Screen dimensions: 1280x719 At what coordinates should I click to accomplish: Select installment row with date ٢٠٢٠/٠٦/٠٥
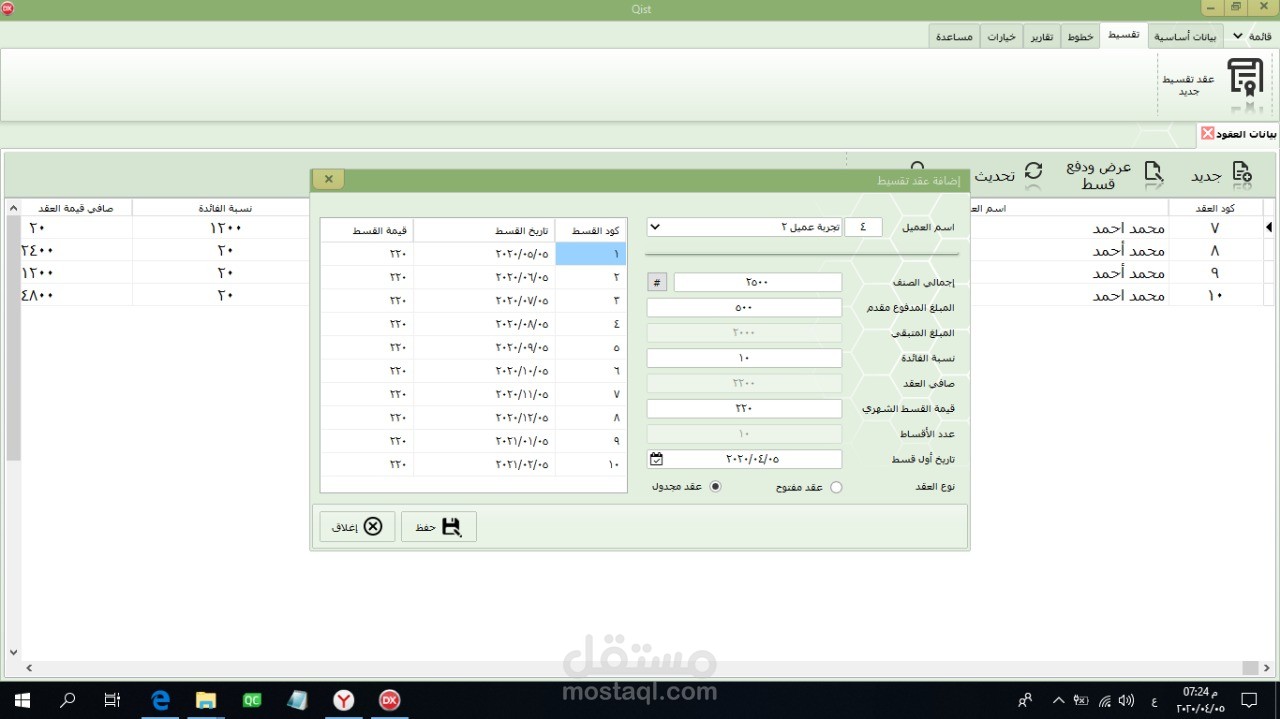point(473,277)
